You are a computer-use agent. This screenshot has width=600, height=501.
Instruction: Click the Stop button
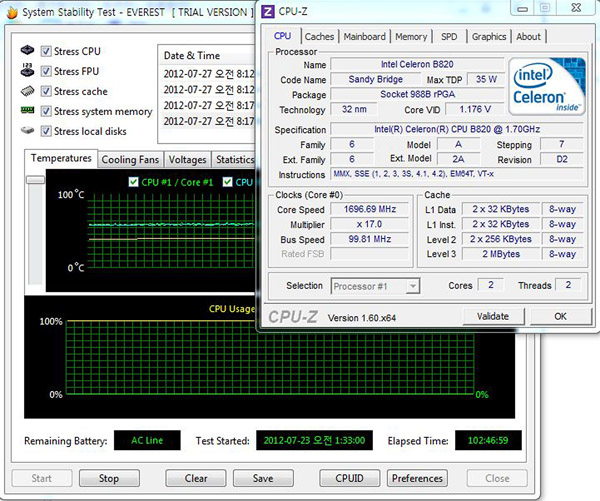click(x=109, y=478)
